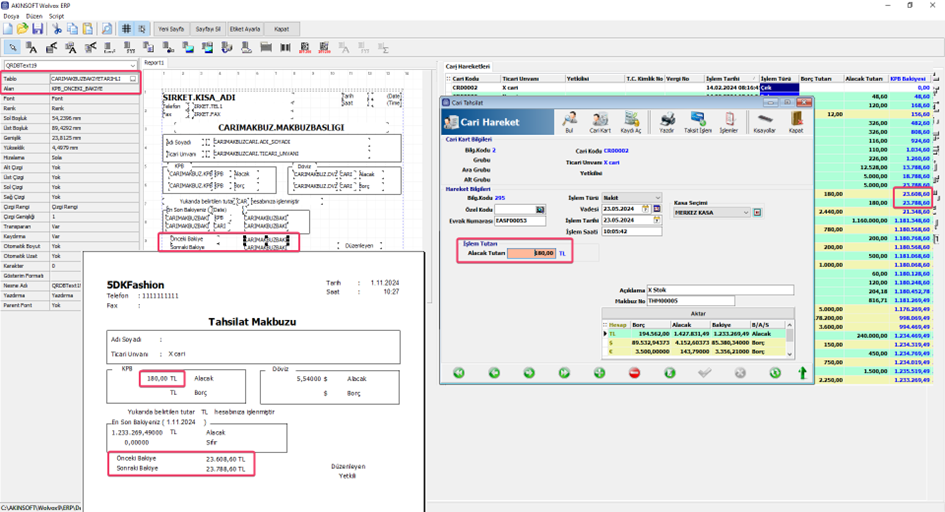
Task: Sort by İşlem Tarihi column header
Action: [x=731, y=79]
